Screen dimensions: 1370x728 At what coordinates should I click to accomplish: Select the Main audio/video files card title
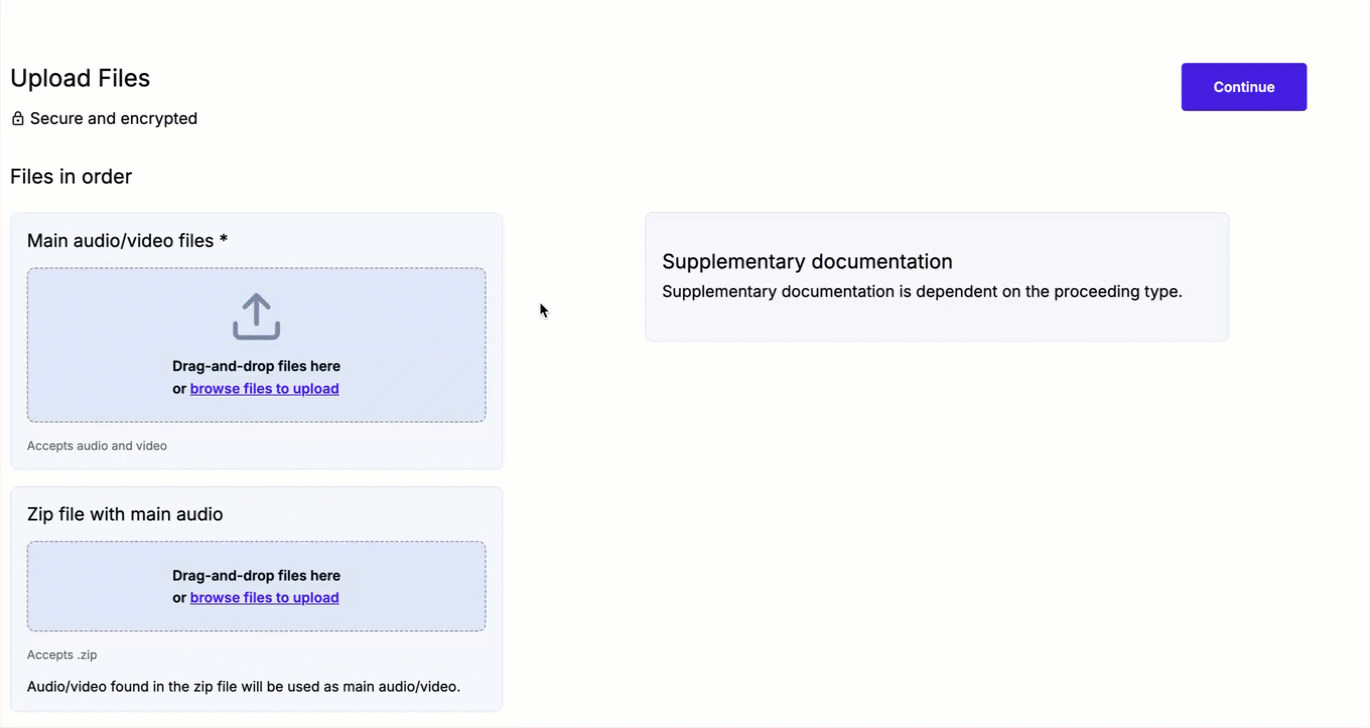tap(127, 241)
